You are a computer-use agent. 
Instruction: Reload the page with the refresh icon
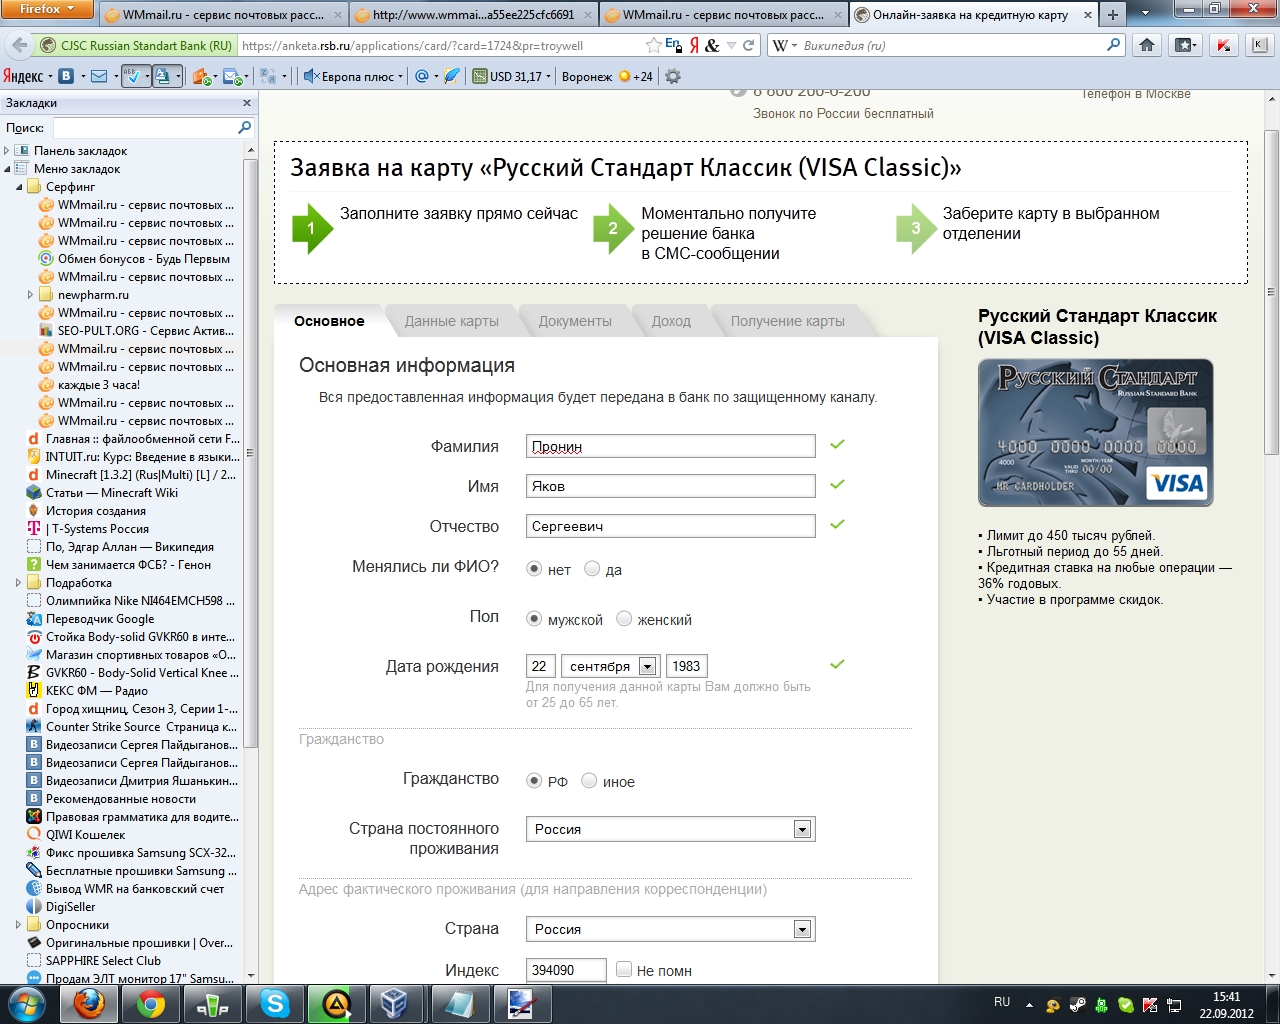[x=748, y=45]
